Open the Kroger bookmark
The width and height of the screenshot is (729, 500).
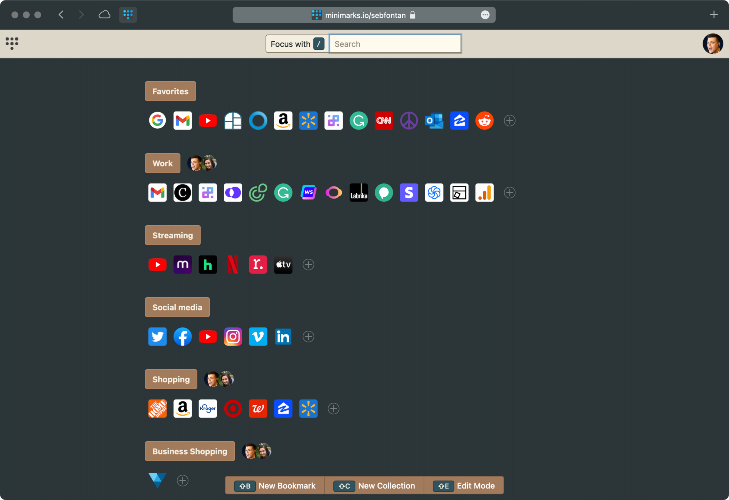tap(208, 409)
